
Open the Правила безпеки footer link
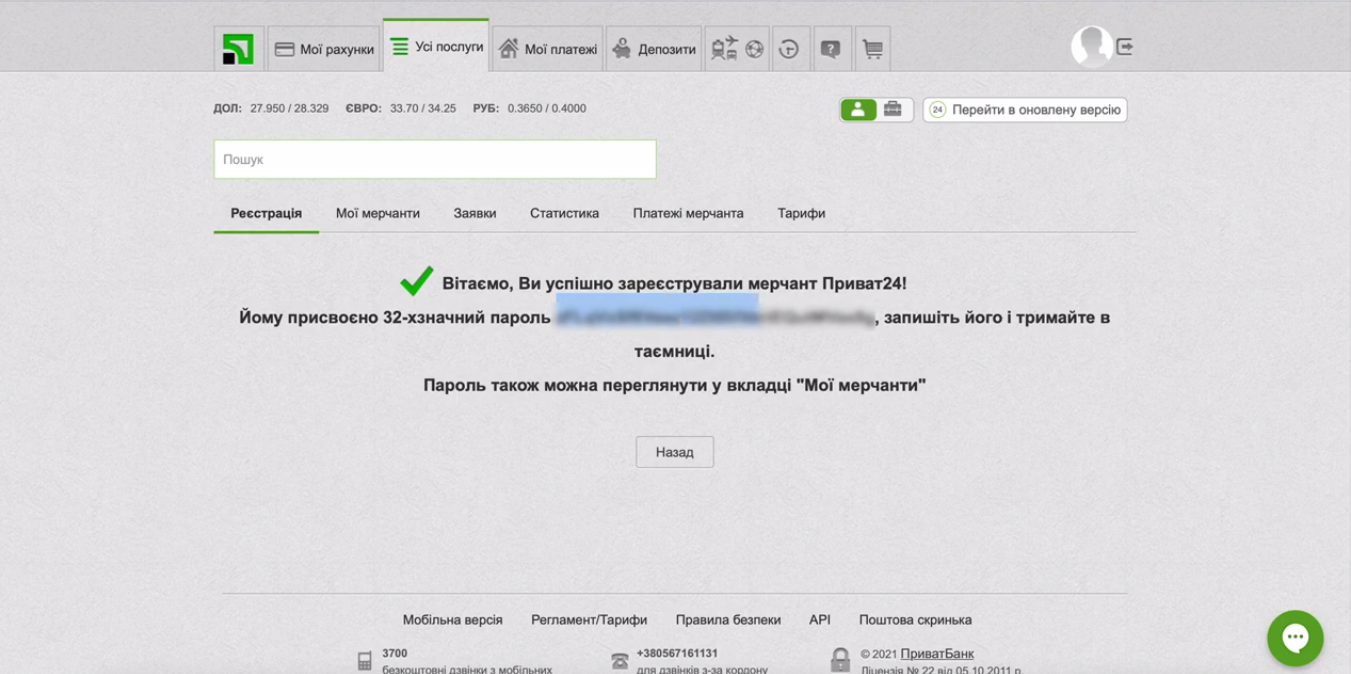(728, 620)
